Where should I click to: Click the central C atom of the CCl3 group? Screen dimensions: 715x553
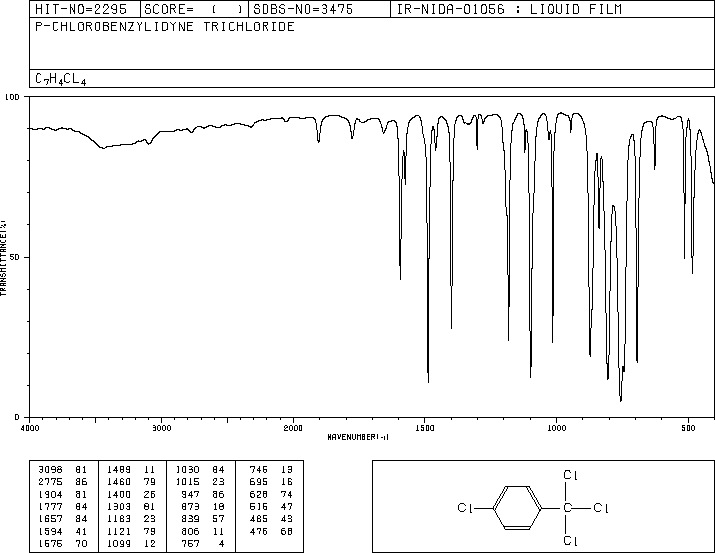pos(568,508)
